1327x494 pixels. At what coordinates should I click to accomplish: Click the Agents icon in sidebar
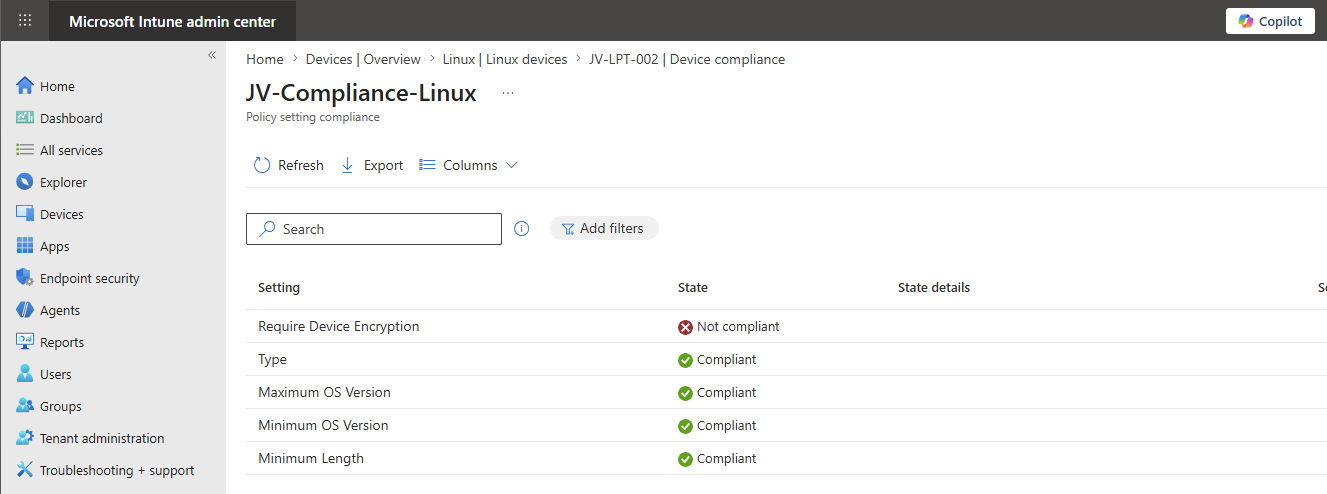25,310
